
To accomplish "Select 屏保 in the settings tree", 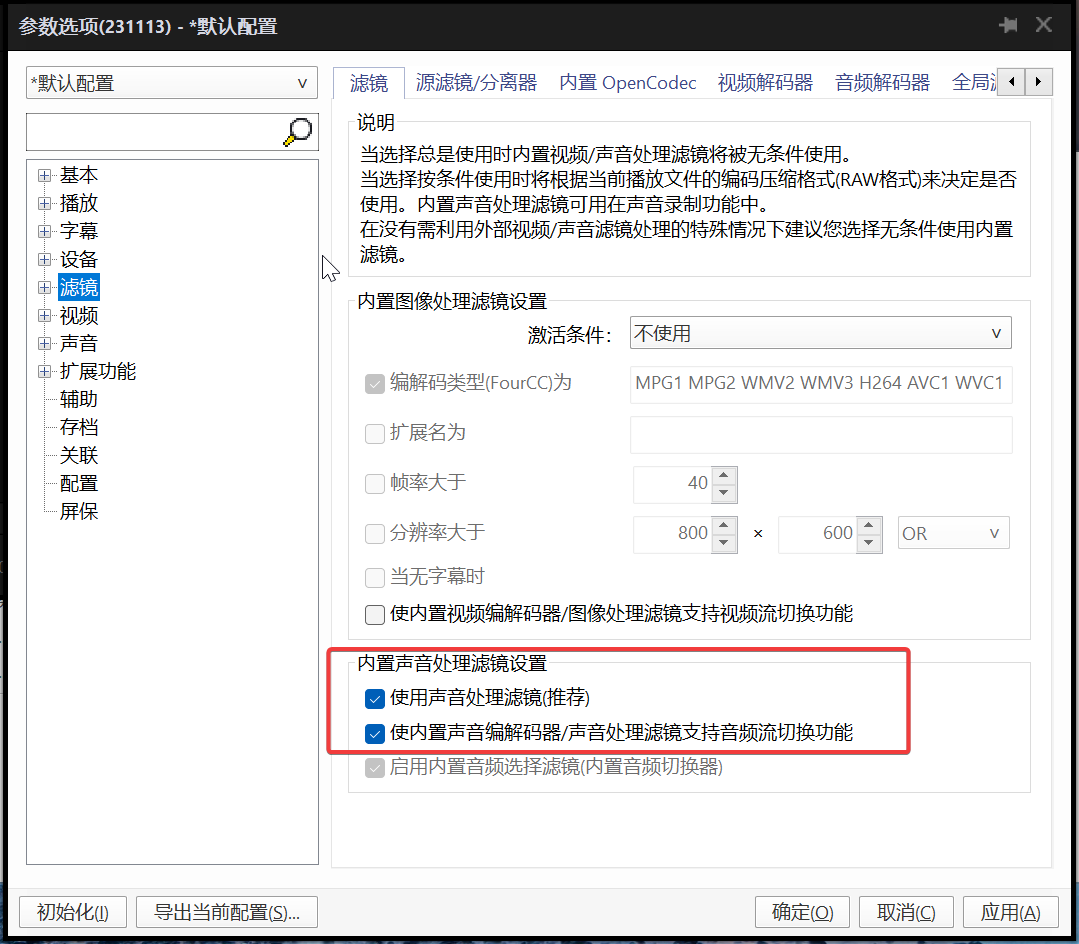I will click(78, 512).
